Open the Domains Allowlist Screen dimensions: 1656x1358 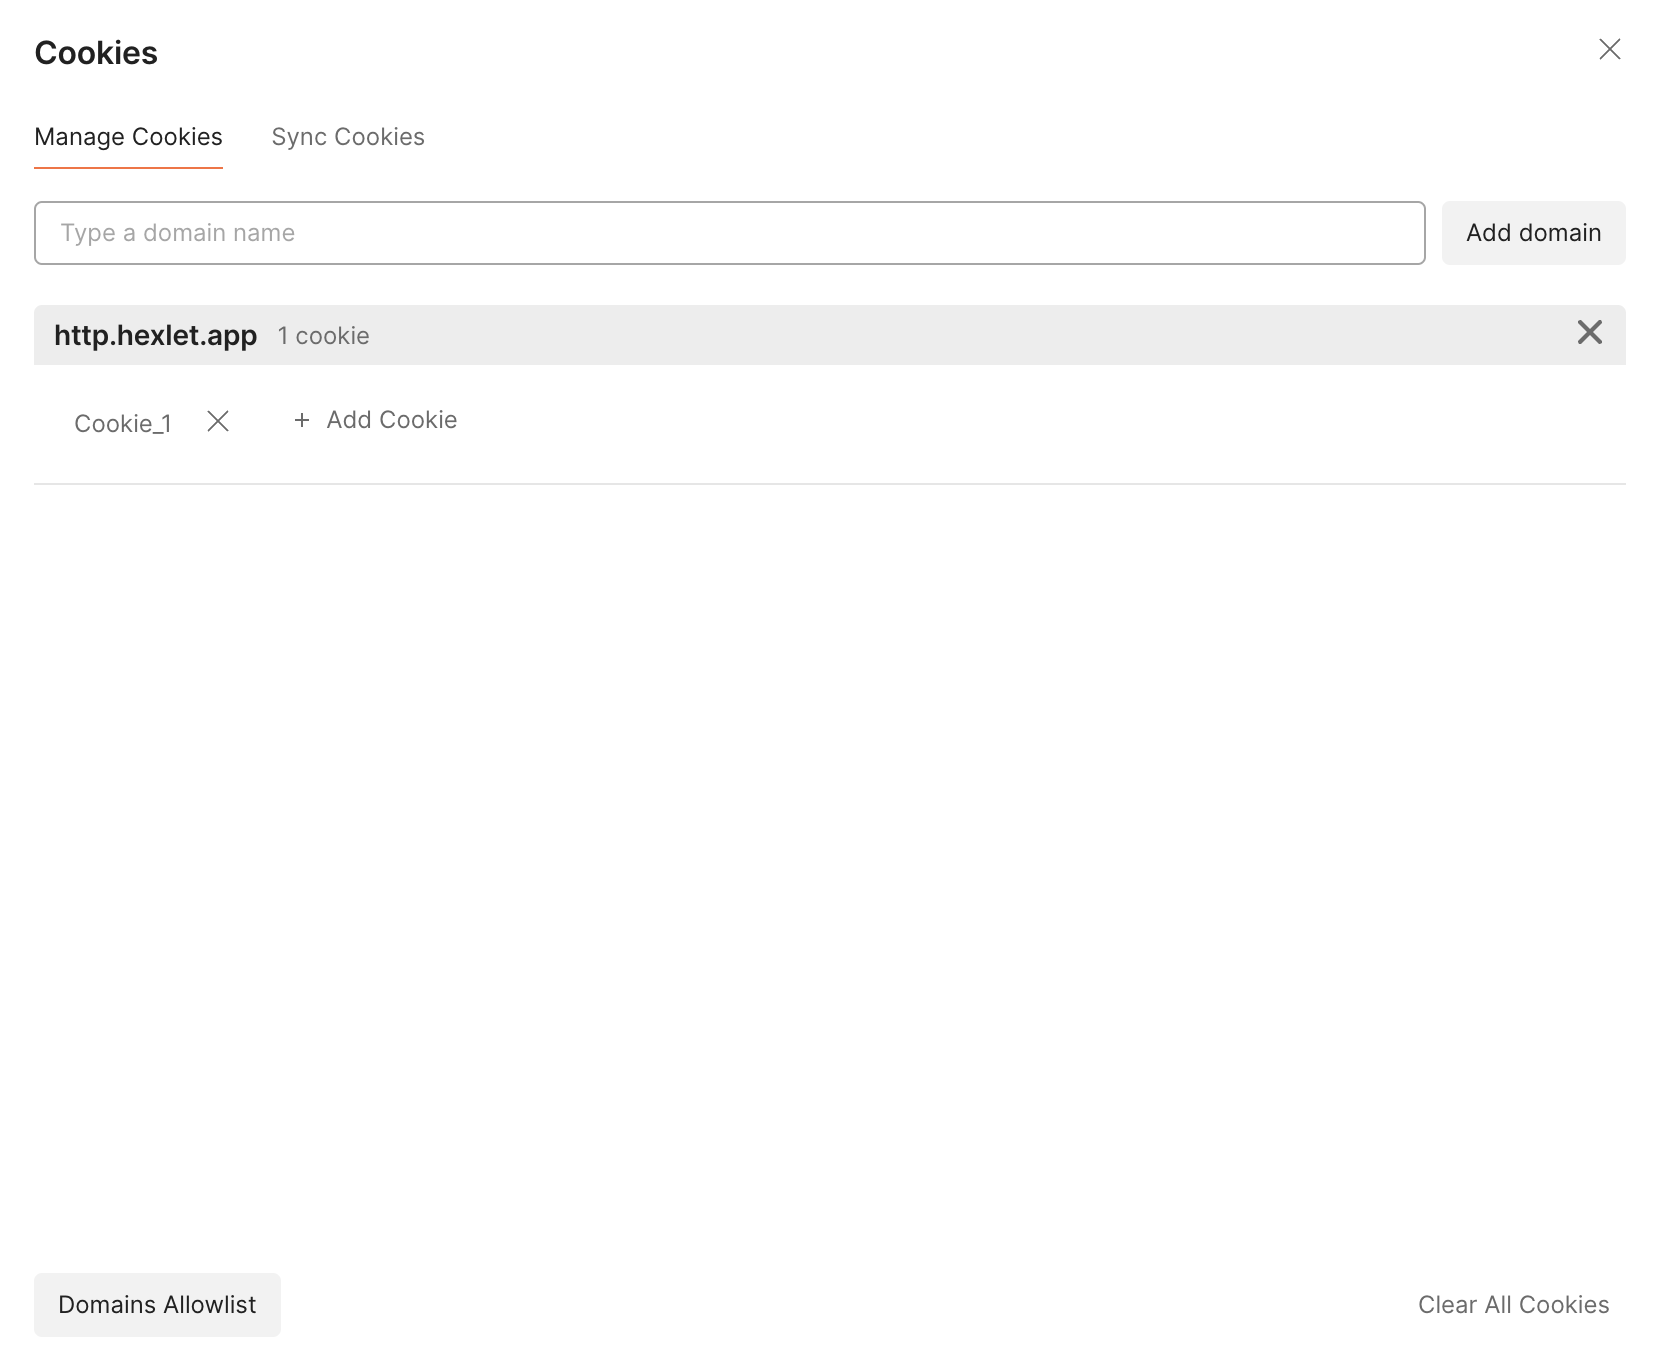coord(157,1304)
